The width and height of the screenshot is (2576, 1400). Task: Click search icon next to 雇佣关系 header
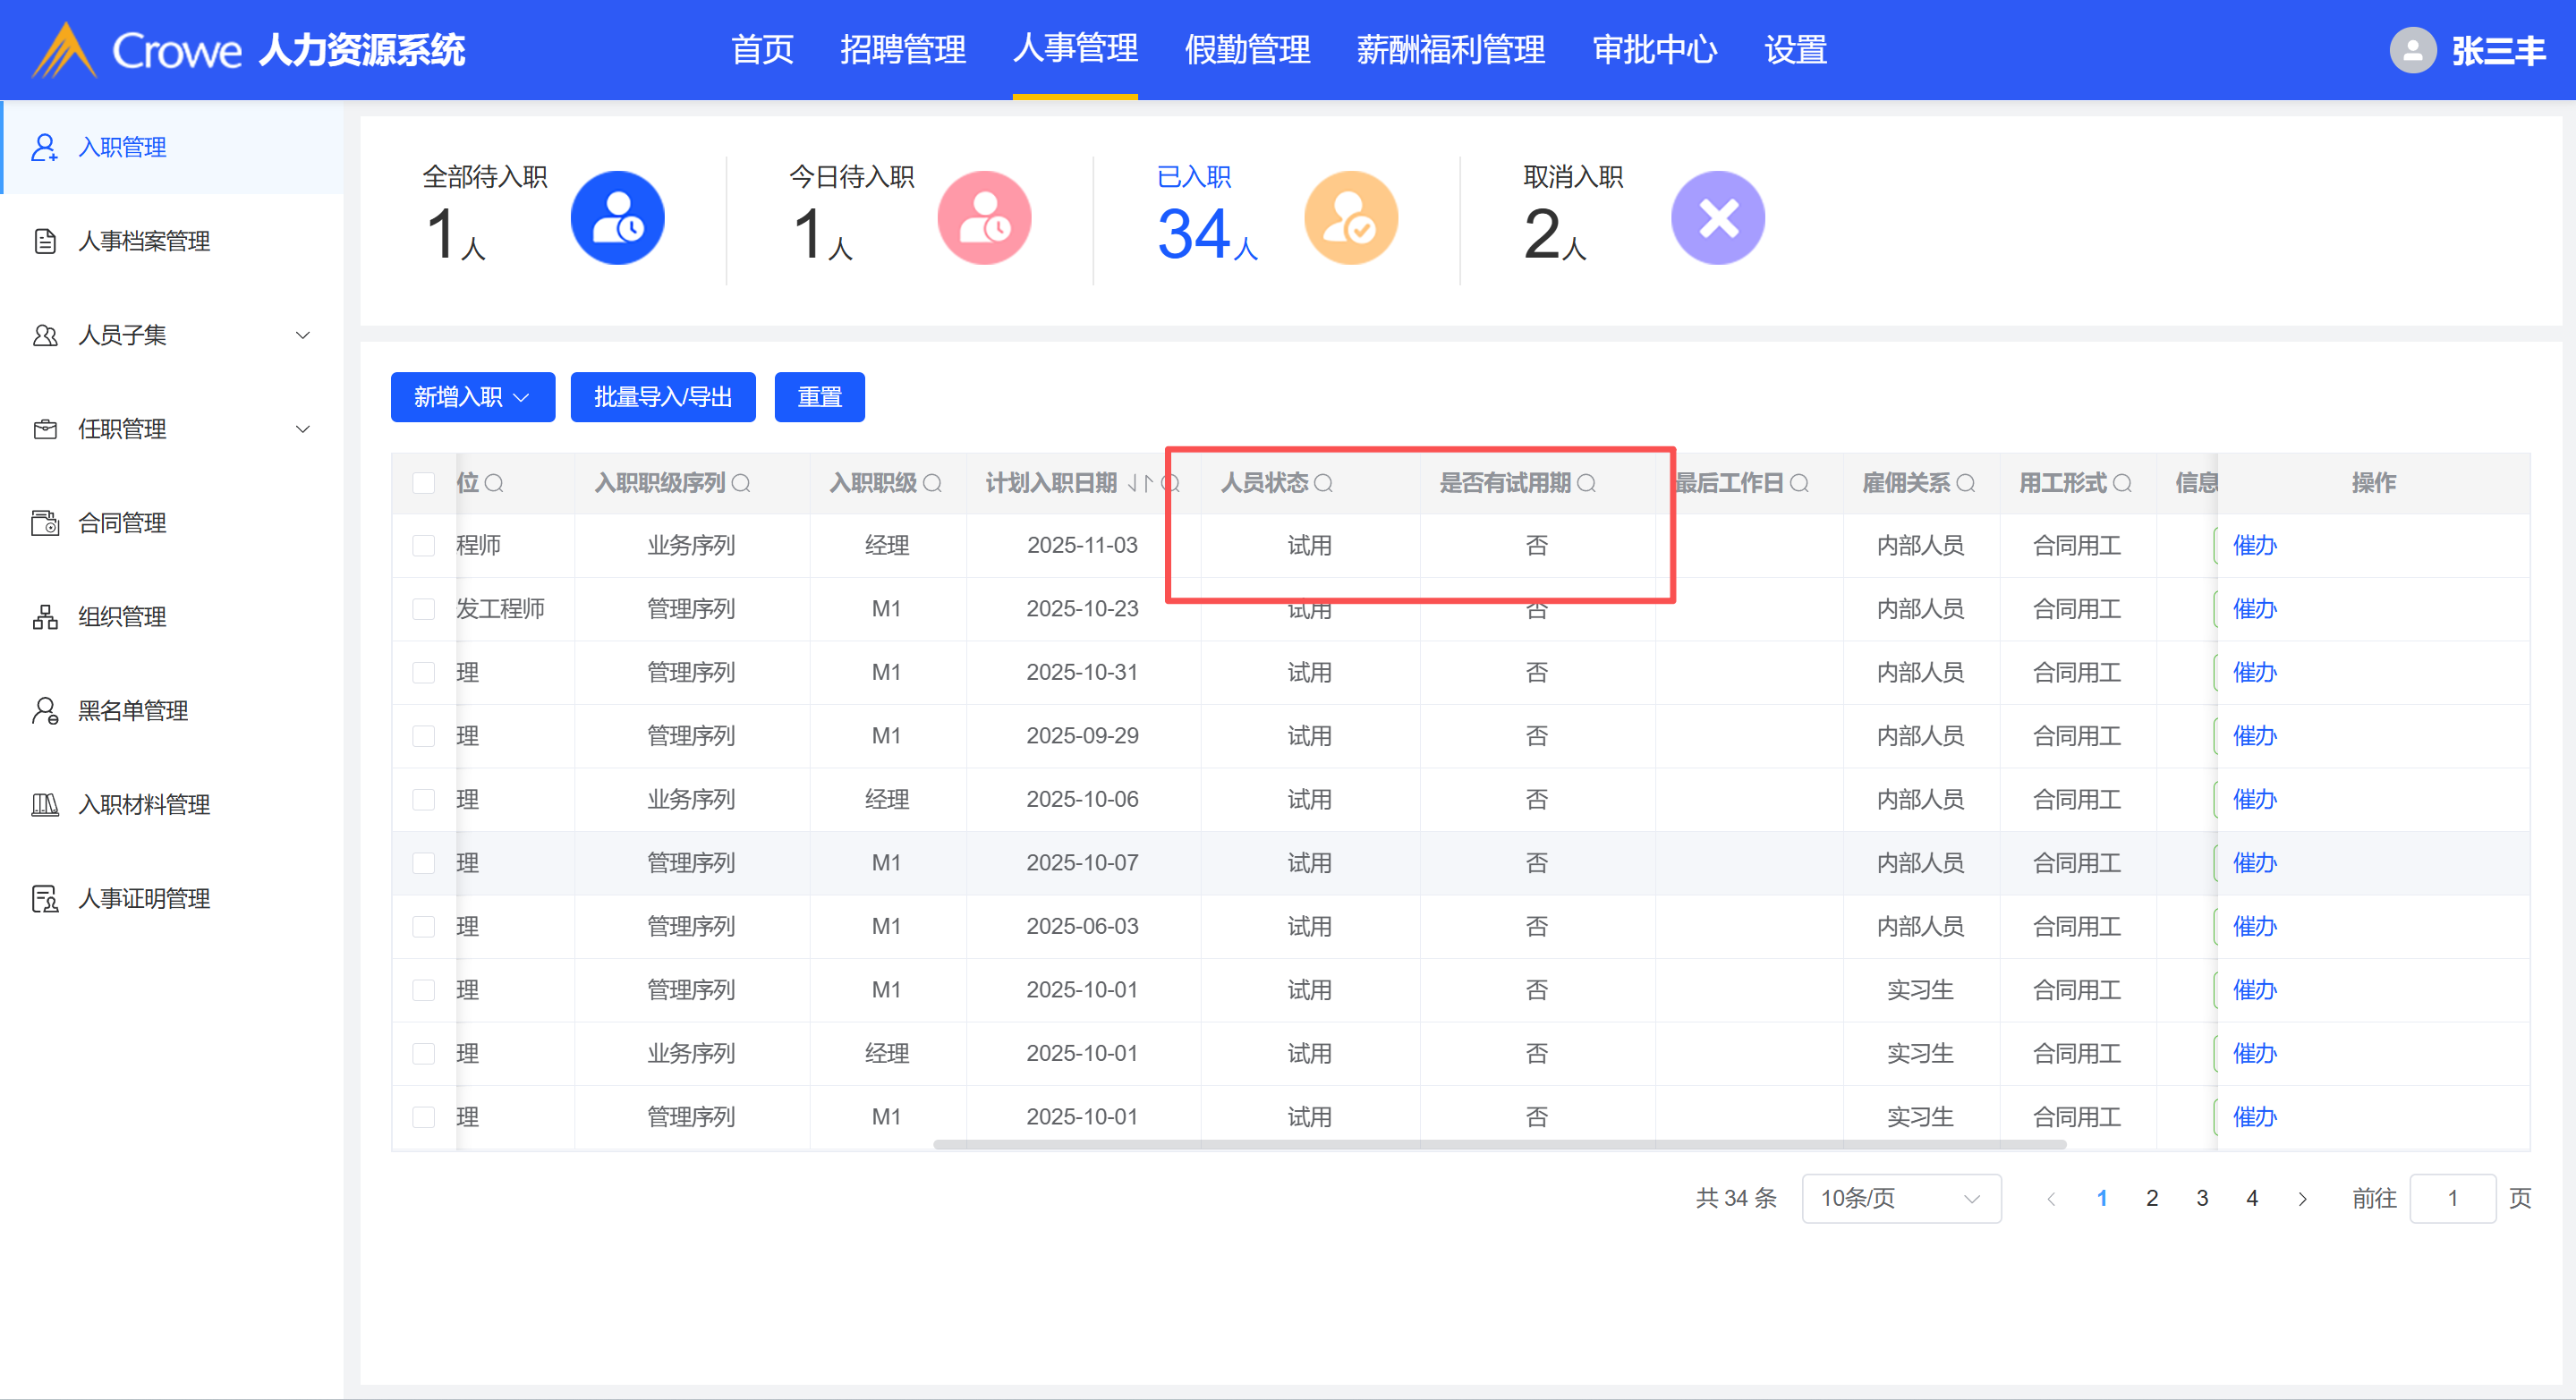click(1965, 484)
